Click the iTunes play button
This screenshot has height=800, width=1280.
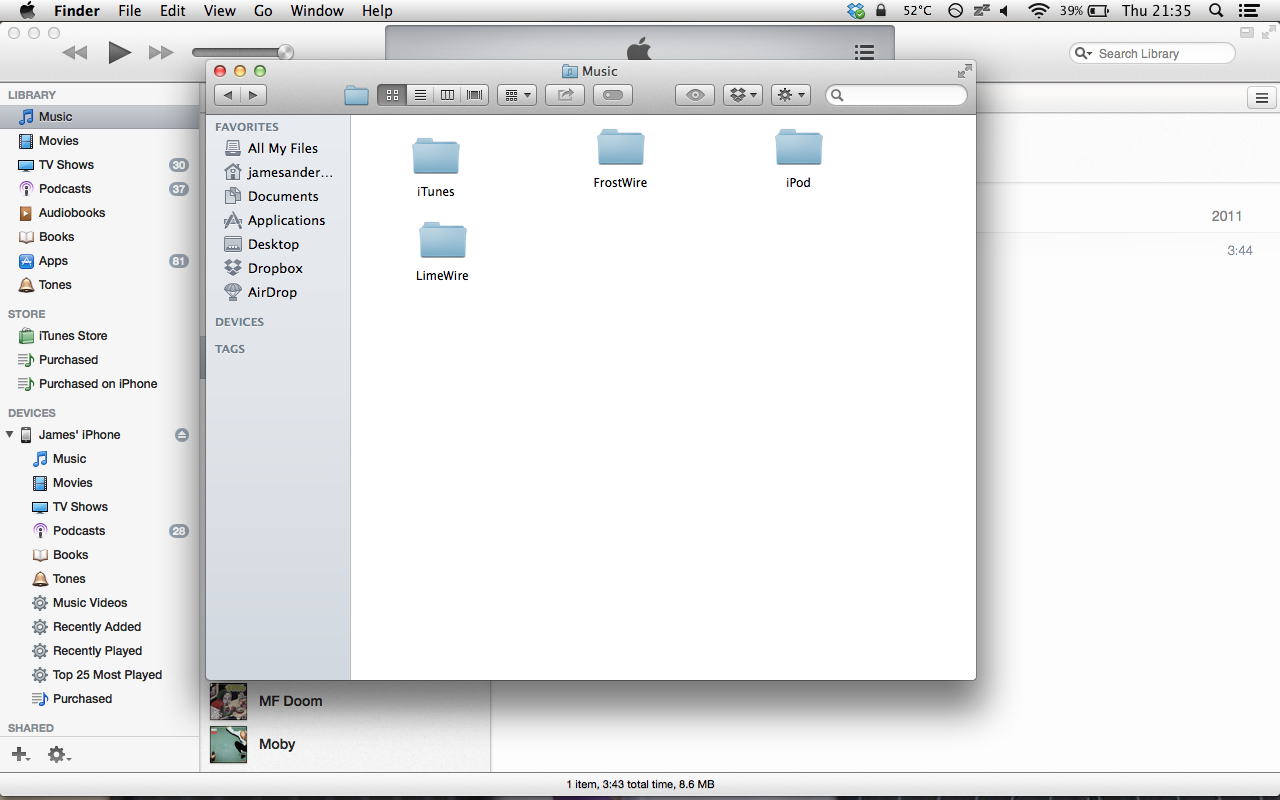[x=119, y=52]
